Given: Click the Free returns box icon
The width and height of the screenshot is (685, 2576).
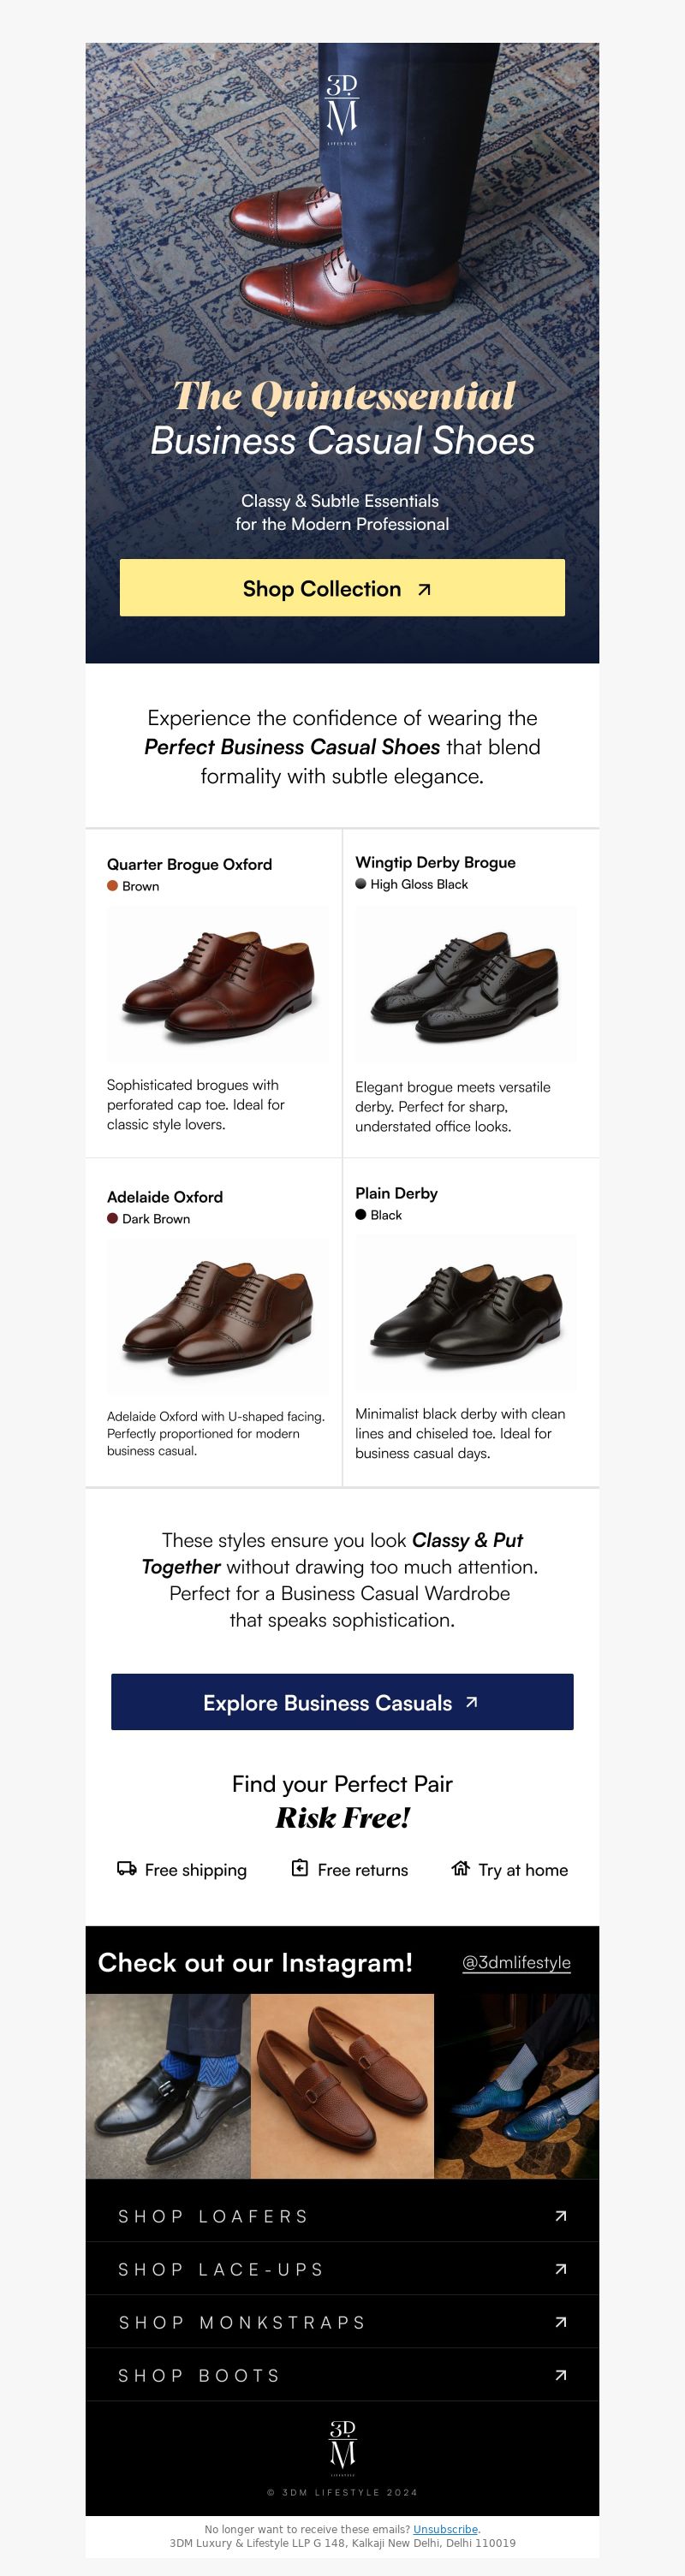Looking at the screenshot, I should (300, 1867).
